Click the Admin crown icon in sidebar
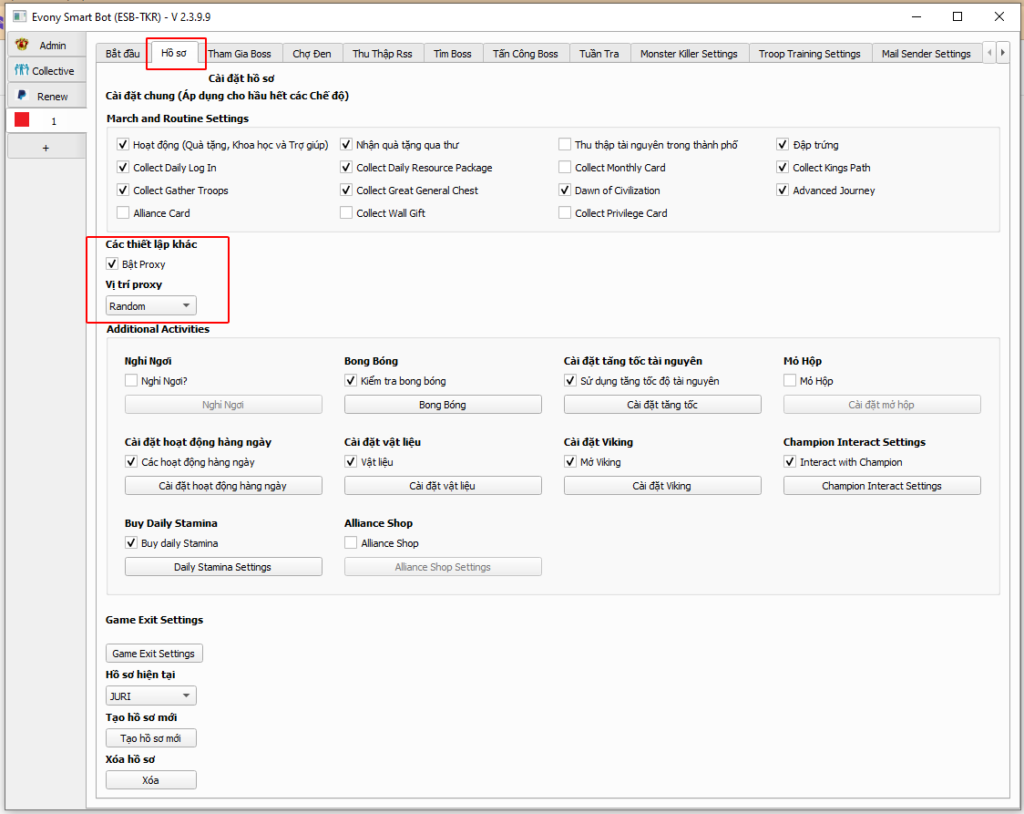The height and width of the screenshot is (814, 1024). (x=22, y=45)
